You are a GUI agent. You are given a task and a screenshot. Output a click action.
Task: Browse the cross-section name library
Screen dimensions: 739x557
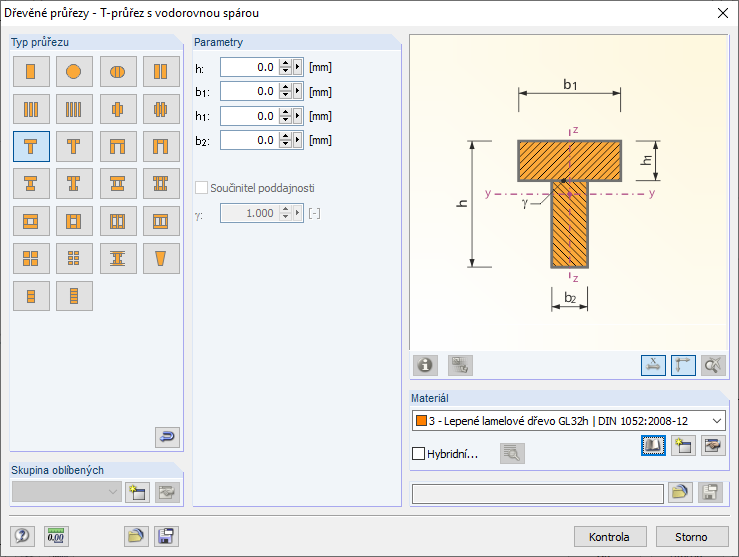680,493
